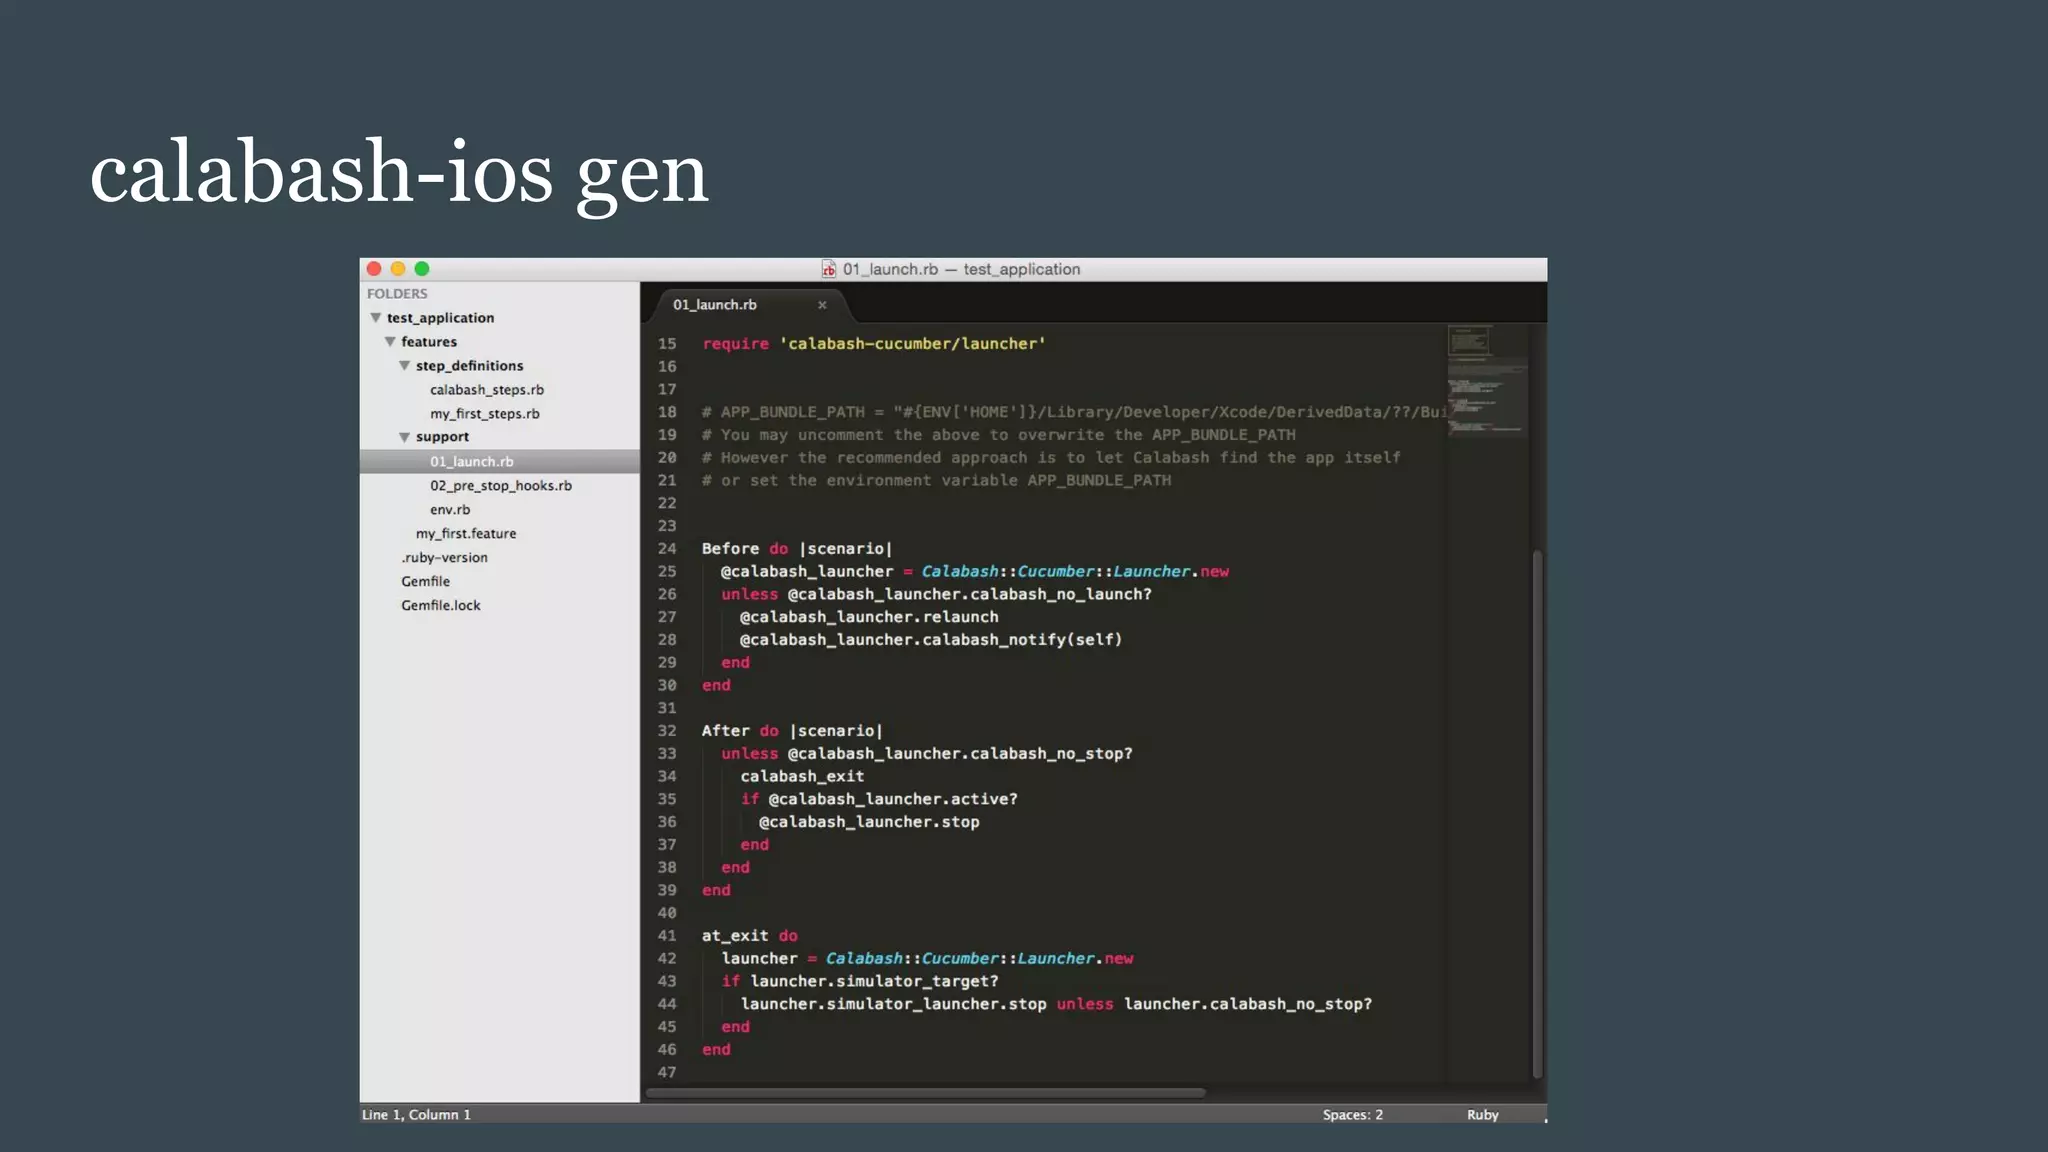Open calabash_steps.rb in the sidebar
The image size is (2048, 1152).
[487, 390]
